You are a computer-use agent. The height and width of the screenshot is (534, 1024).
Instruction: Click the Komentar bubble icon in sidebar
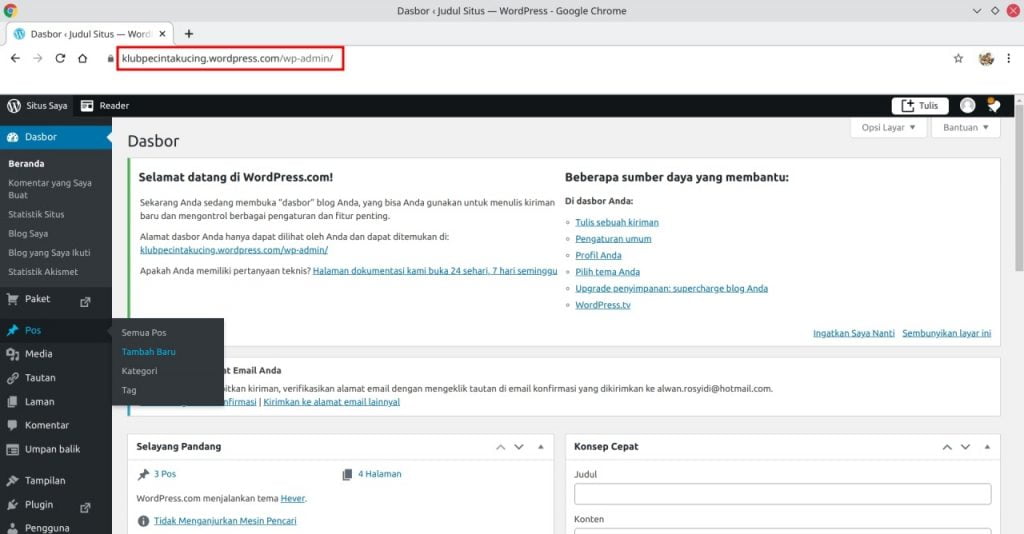[x=12, y=425]
